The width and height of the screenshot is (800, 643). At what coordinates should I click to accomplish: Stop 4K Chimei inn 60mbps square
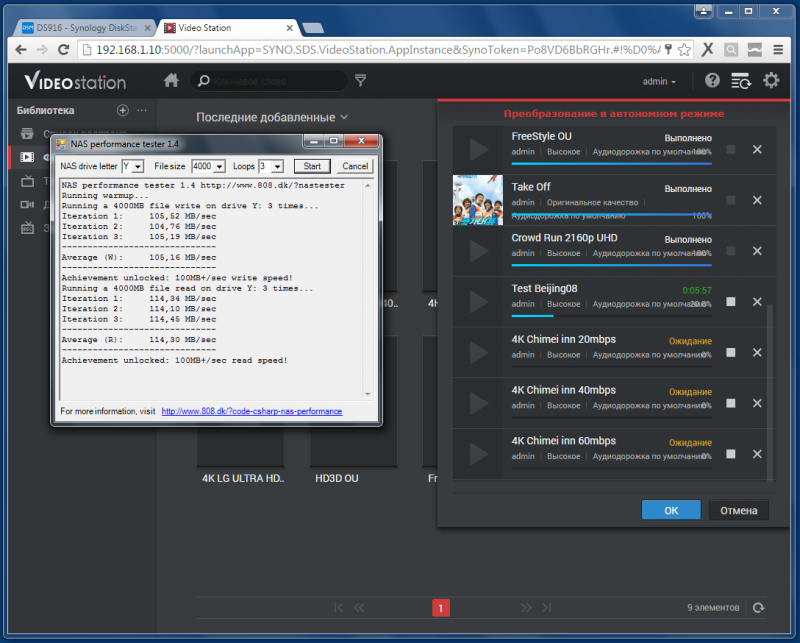tap(731, 454)
